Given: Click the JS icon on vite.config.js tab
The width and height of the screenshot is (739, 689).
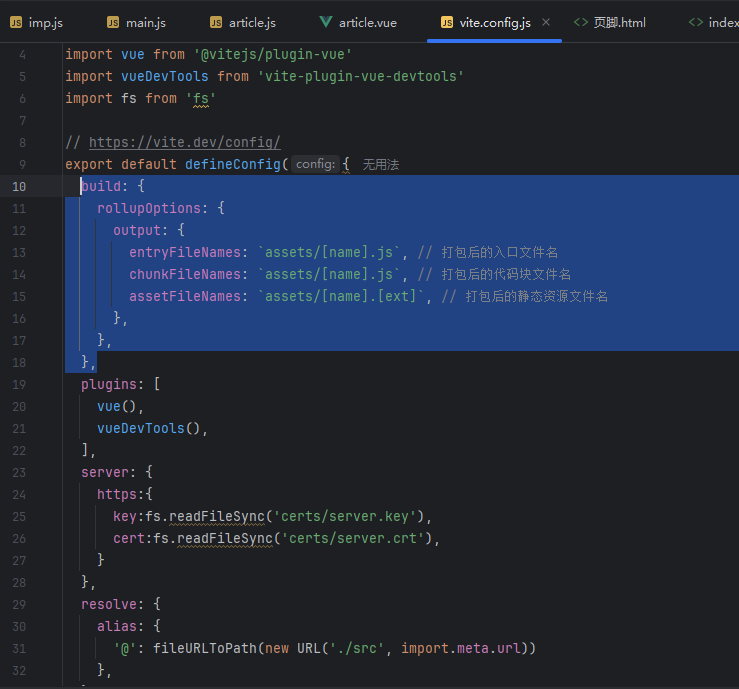Looking at the screenshot, I should pyautogui.click(x=447, y=23).
